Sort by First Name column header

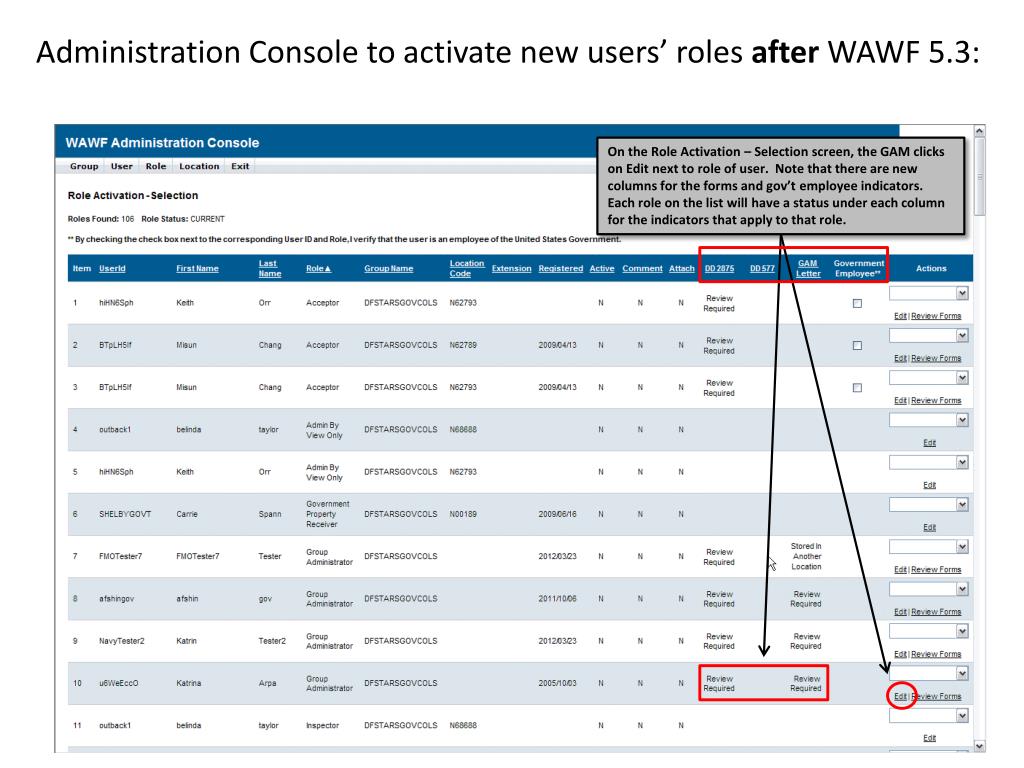tap(197, 268)
